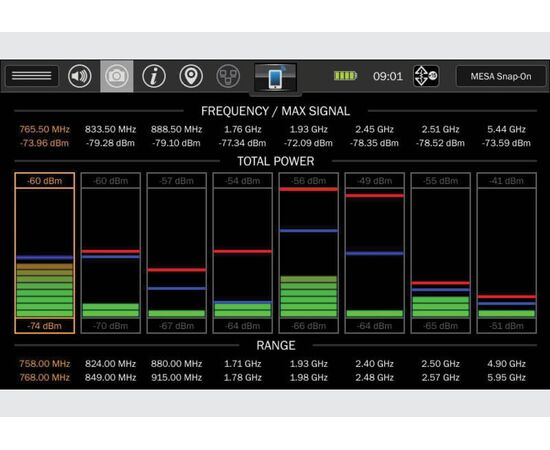Click the up-down arrows scaling icon

(x=426, y=76)
